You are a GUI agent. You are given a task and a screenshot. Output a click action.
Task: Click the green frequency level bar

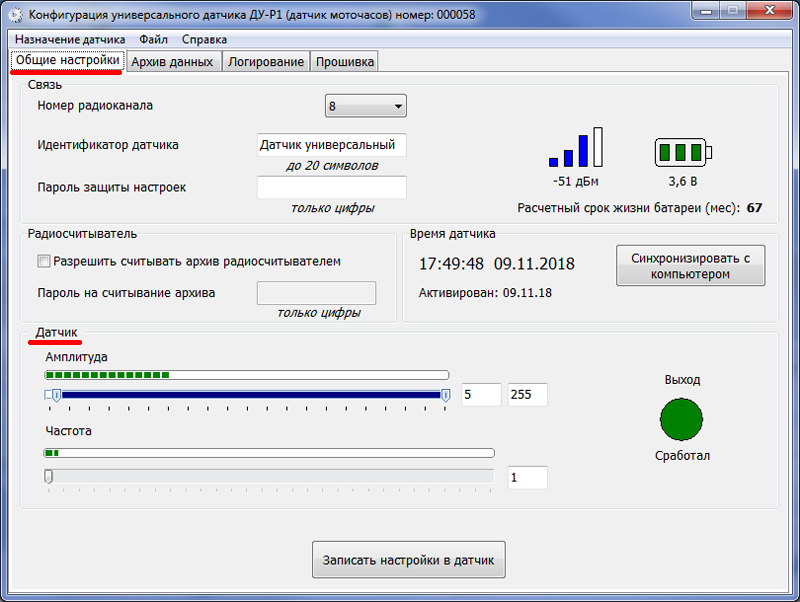(269, 453)
